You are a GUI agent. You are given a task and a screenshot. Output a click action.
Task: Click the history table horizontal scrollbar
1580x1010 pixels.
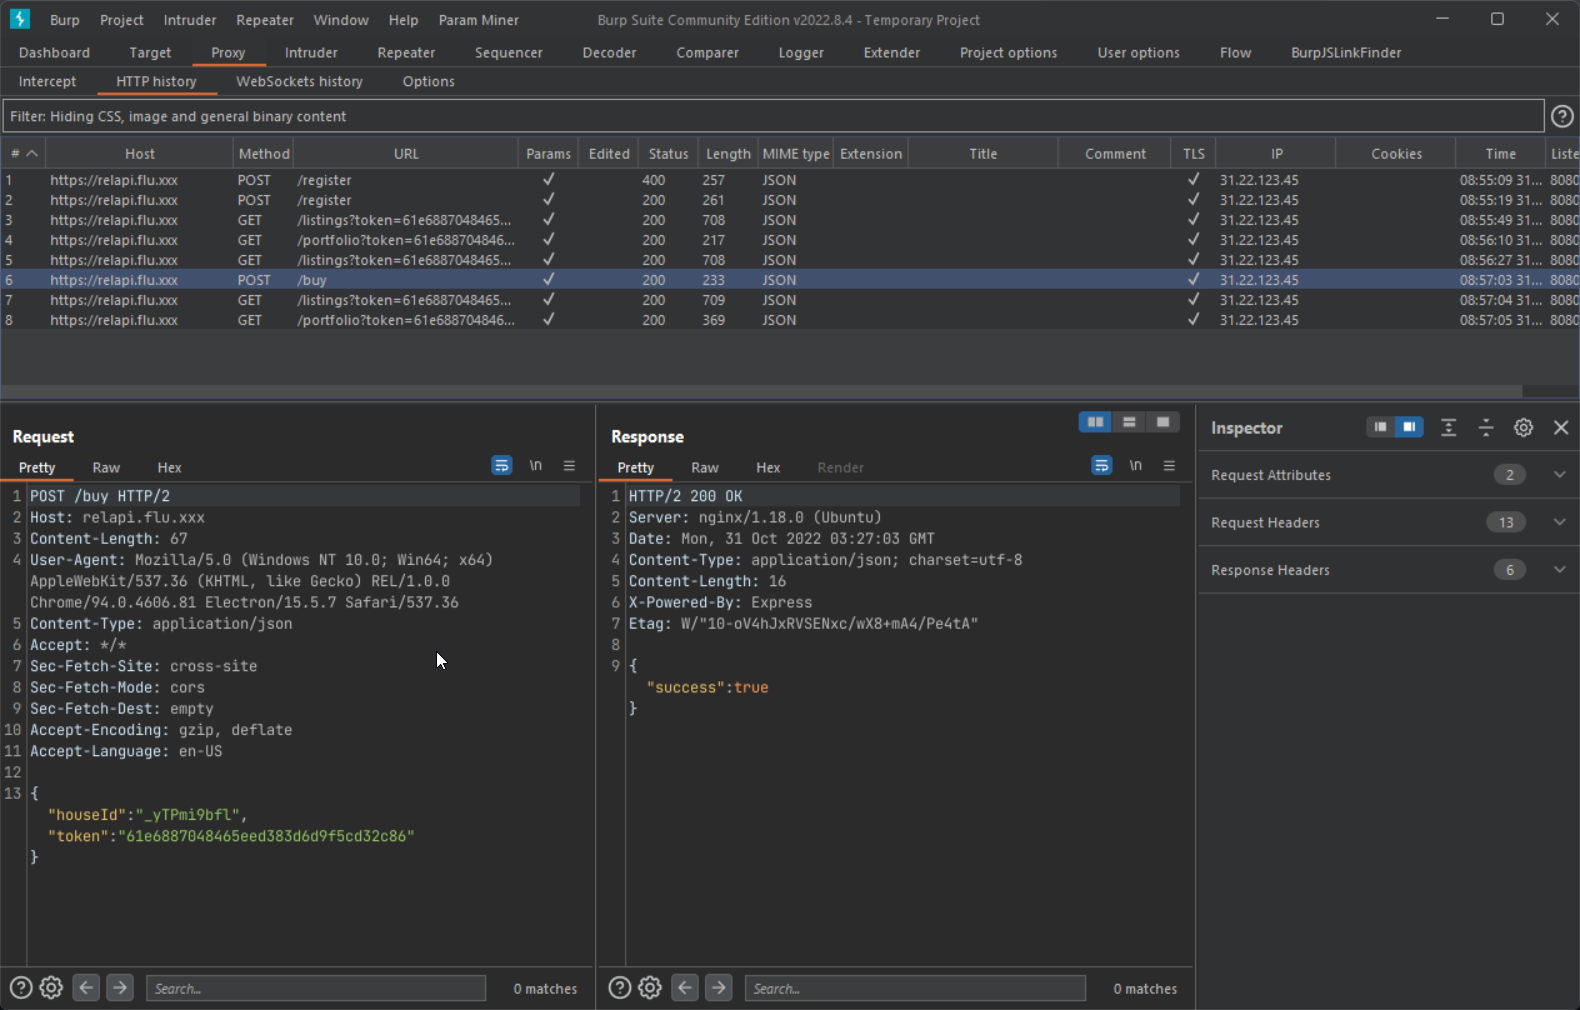[761, 391]
